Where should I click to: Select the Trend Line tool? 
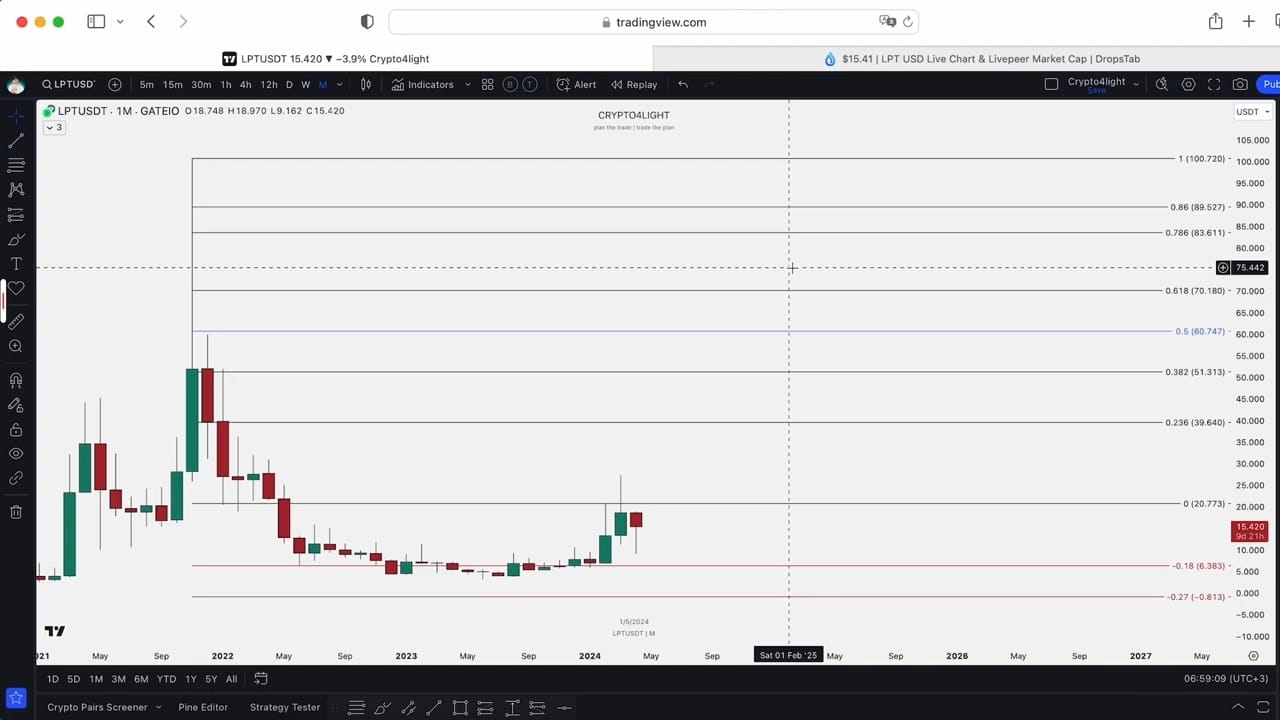pyautogui.click(x=15, y=141)
